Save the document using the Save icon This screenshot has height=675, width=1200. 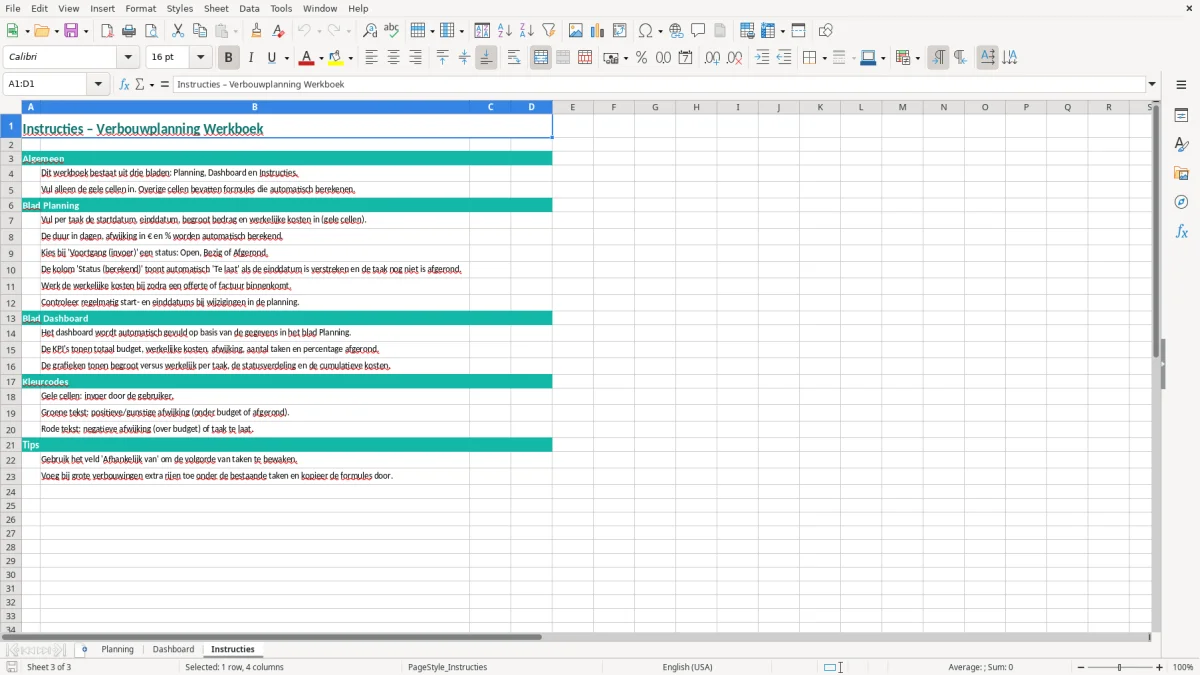pos(71,31)
